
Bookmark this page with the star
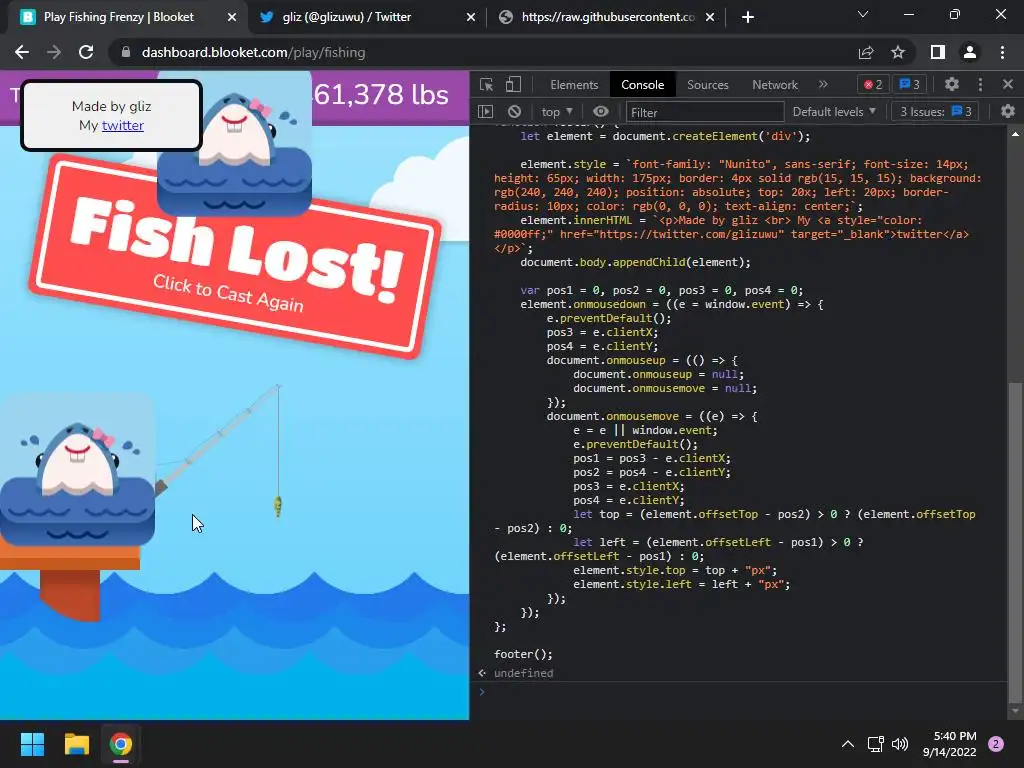tap(898, 52)
